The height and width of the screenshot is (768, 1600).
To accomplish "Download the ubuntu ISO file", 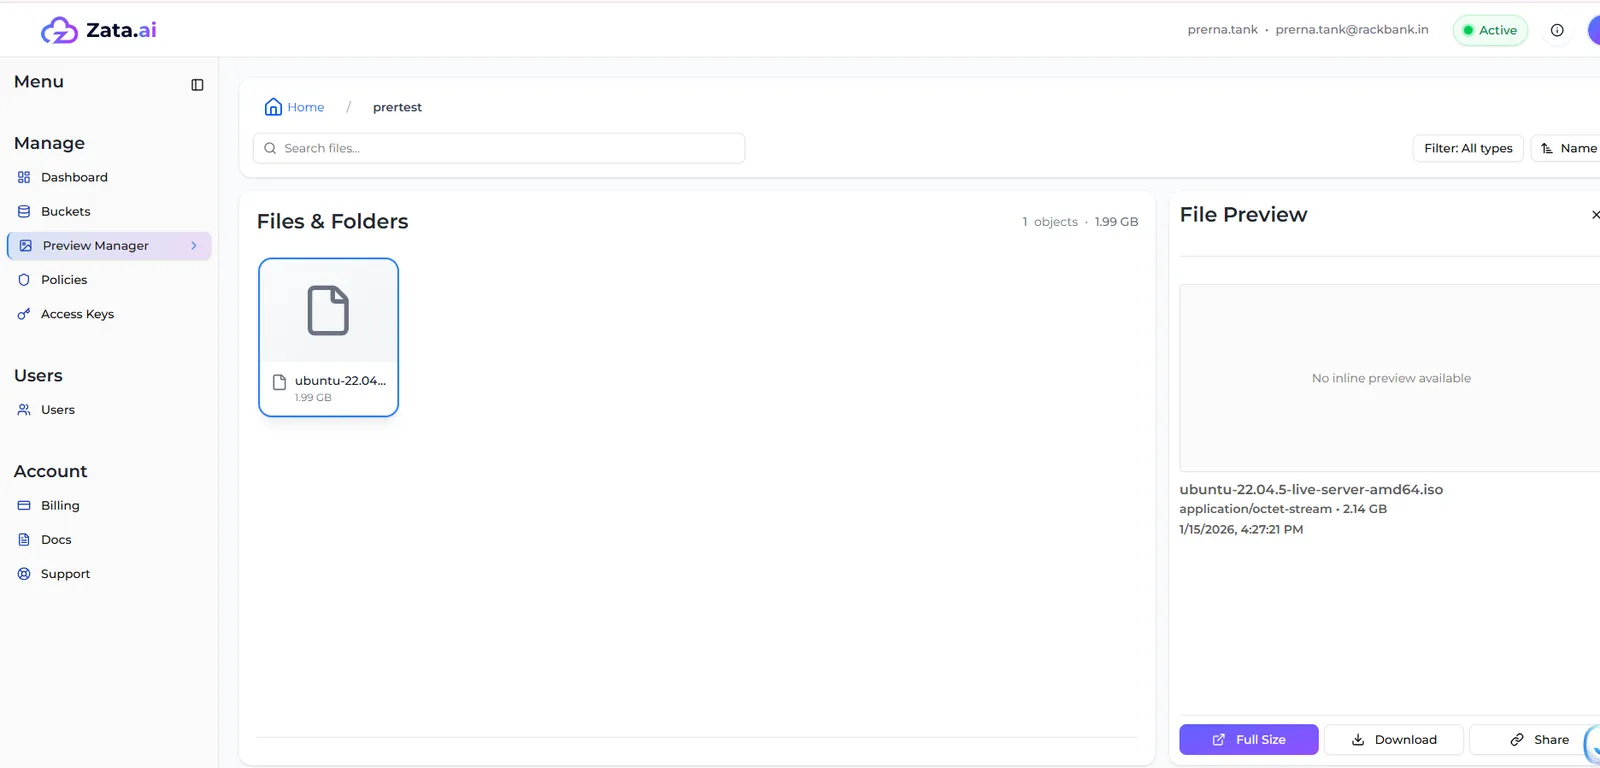I will 1394,740.
